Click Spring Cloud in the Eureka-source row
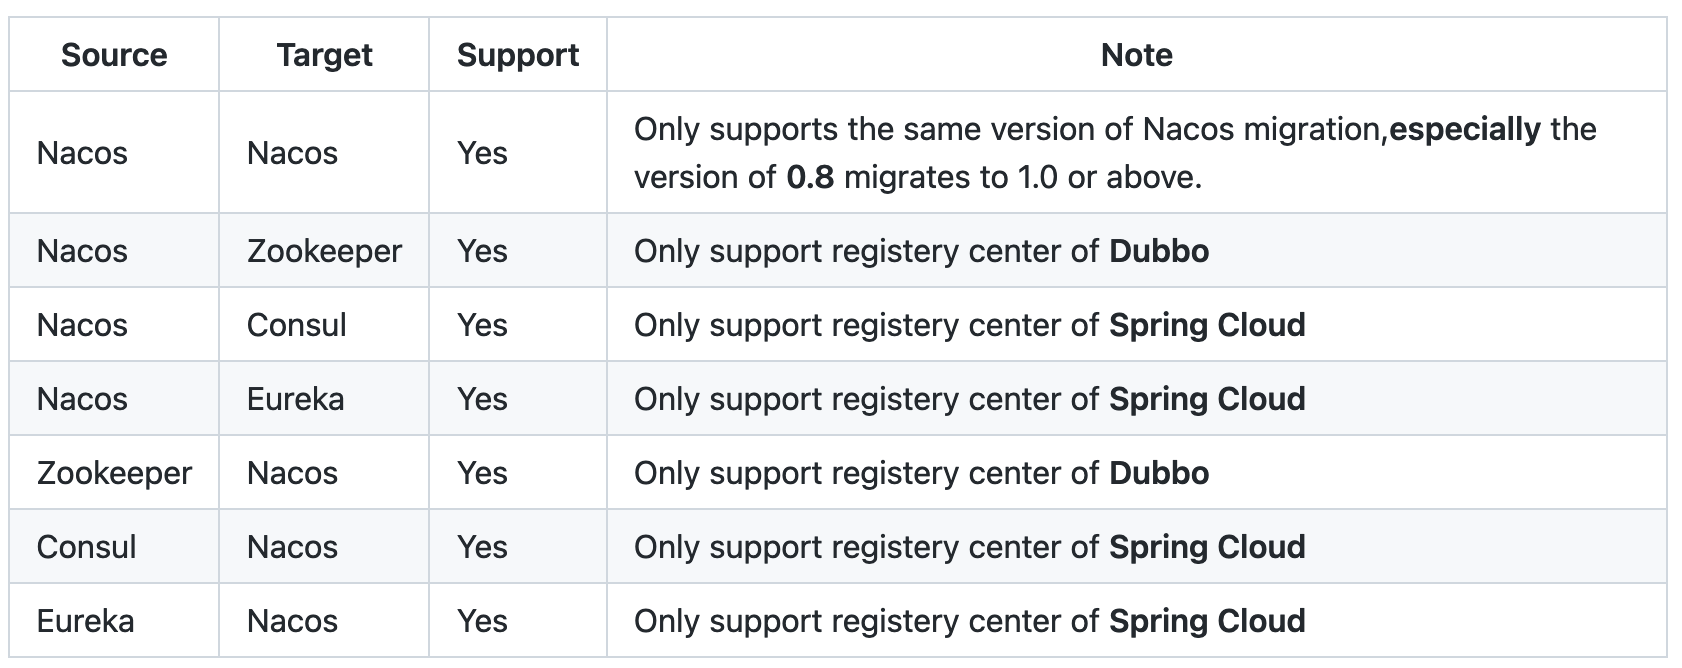The height and width of the screenshot is (668, 1682). point(1207,621)
